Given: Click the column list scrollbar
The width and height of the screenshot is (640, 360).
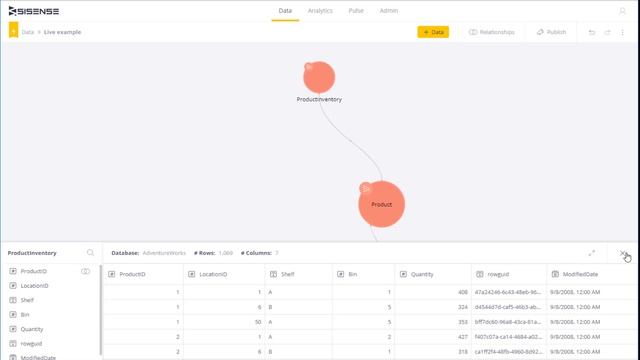Looking at the screenshot, I should pos(100,310).
